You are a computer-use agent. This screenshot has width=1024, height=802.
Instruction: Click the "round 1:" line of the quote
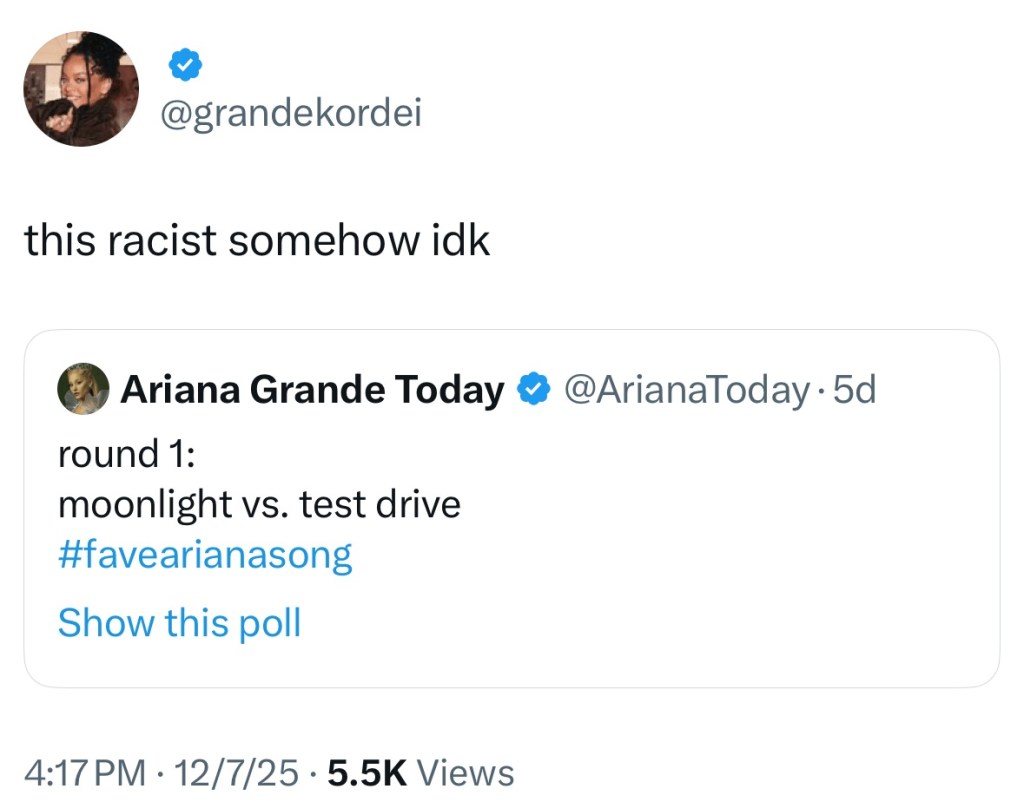(x=126, y=453)
